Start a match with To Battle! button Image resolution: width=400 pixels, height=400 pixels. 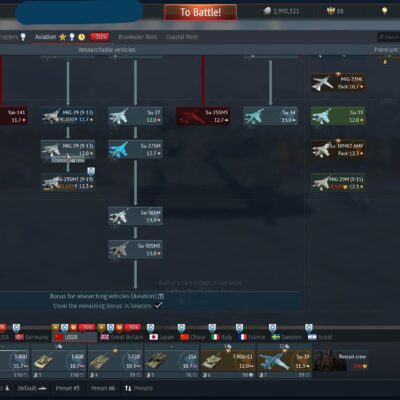(x=200, y=12)
